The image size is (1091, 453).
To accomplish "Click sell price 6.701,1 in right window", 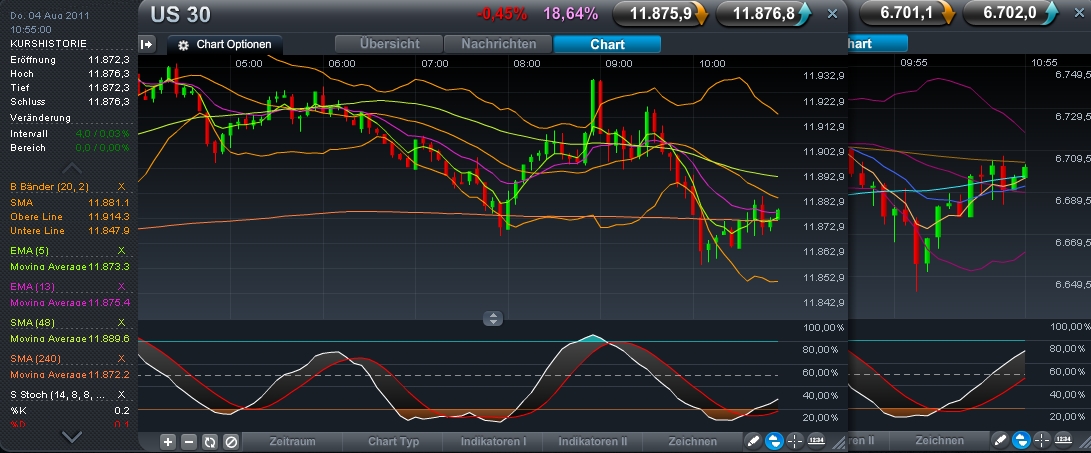I will coord(907,13).
